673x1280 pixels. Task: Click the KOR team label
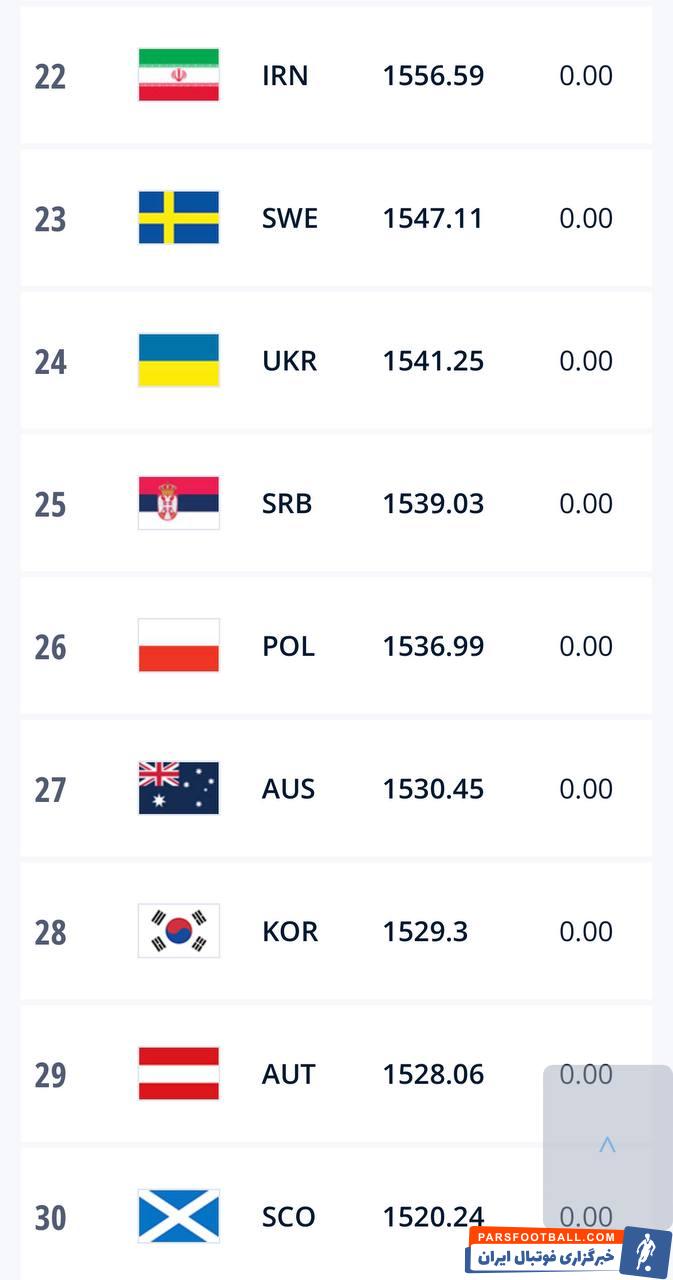tap(289, 931)
